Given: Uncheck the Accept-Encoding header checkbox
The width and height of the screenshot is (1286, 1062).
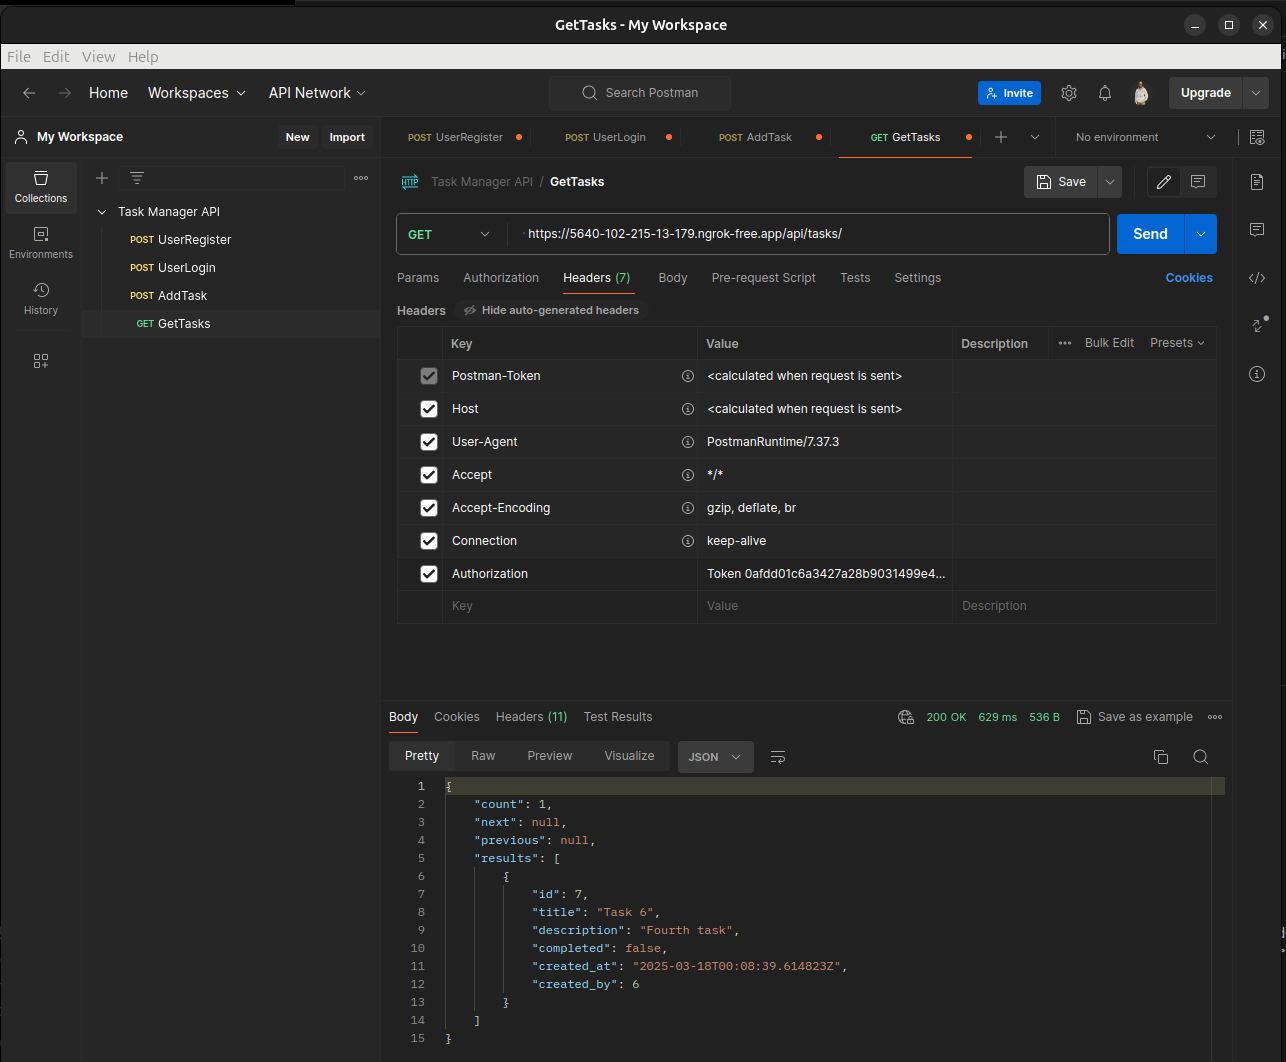Looking at the screenshot, I should (x=429, y=508).
